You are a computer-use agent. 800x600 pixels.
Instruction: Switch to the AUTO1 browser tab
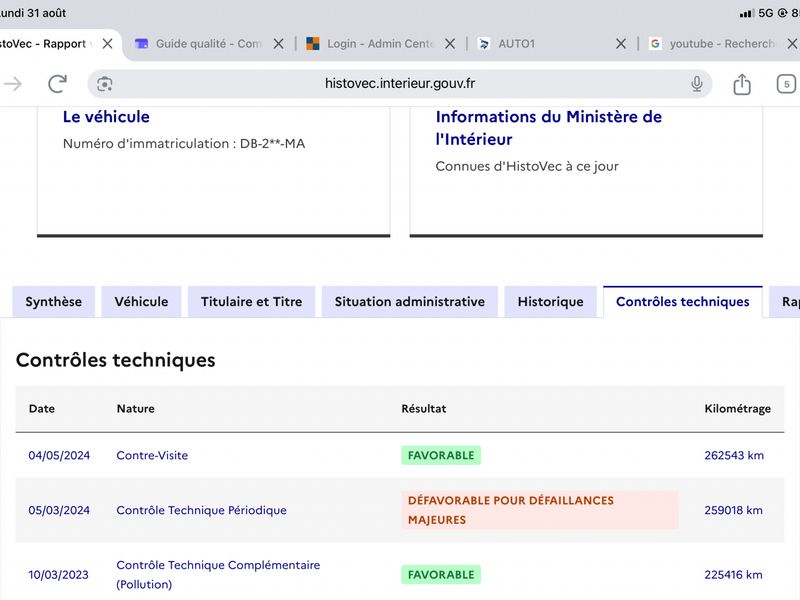(x=543, y=44)
